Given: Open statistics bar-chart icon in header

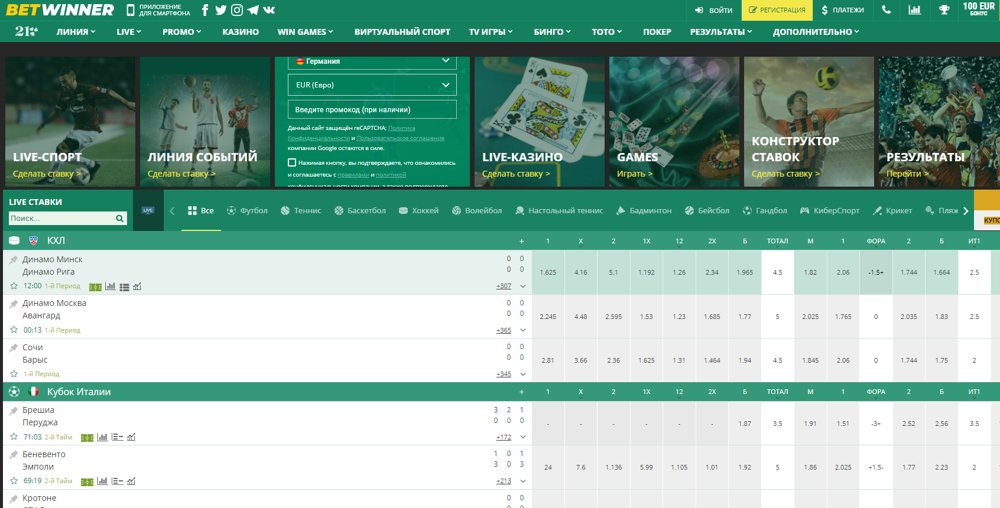Looking at the screenshot, I should coord(915,10).
